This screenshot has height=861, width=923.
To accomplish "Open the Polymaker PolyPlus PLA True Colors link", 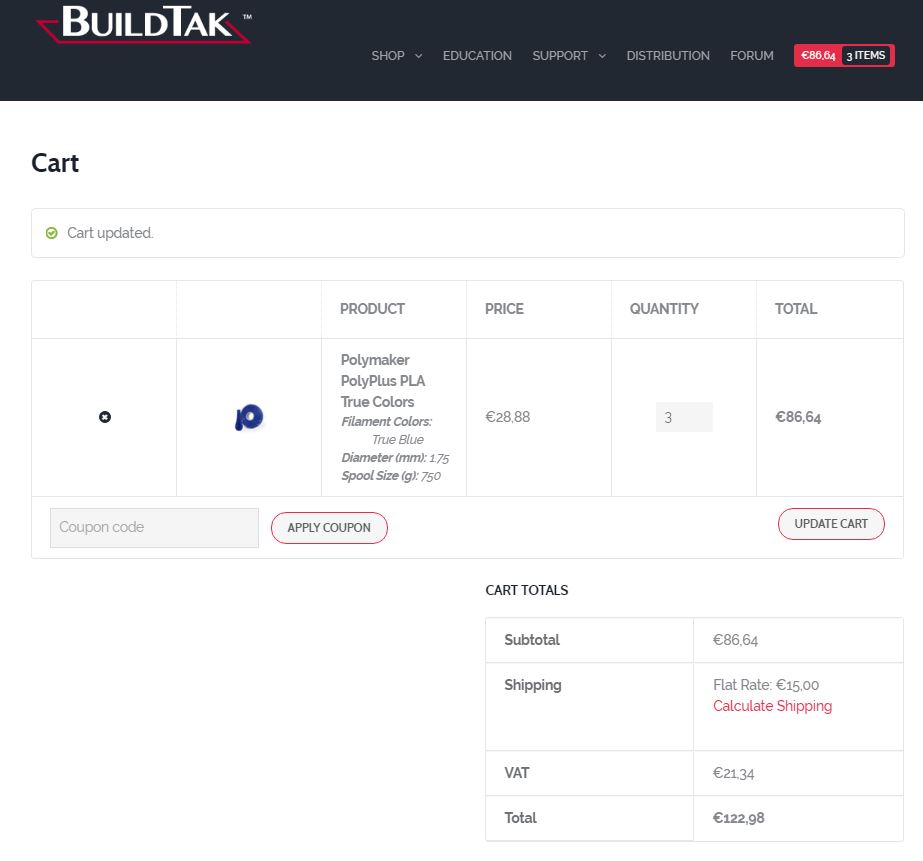I will [383, 381].
